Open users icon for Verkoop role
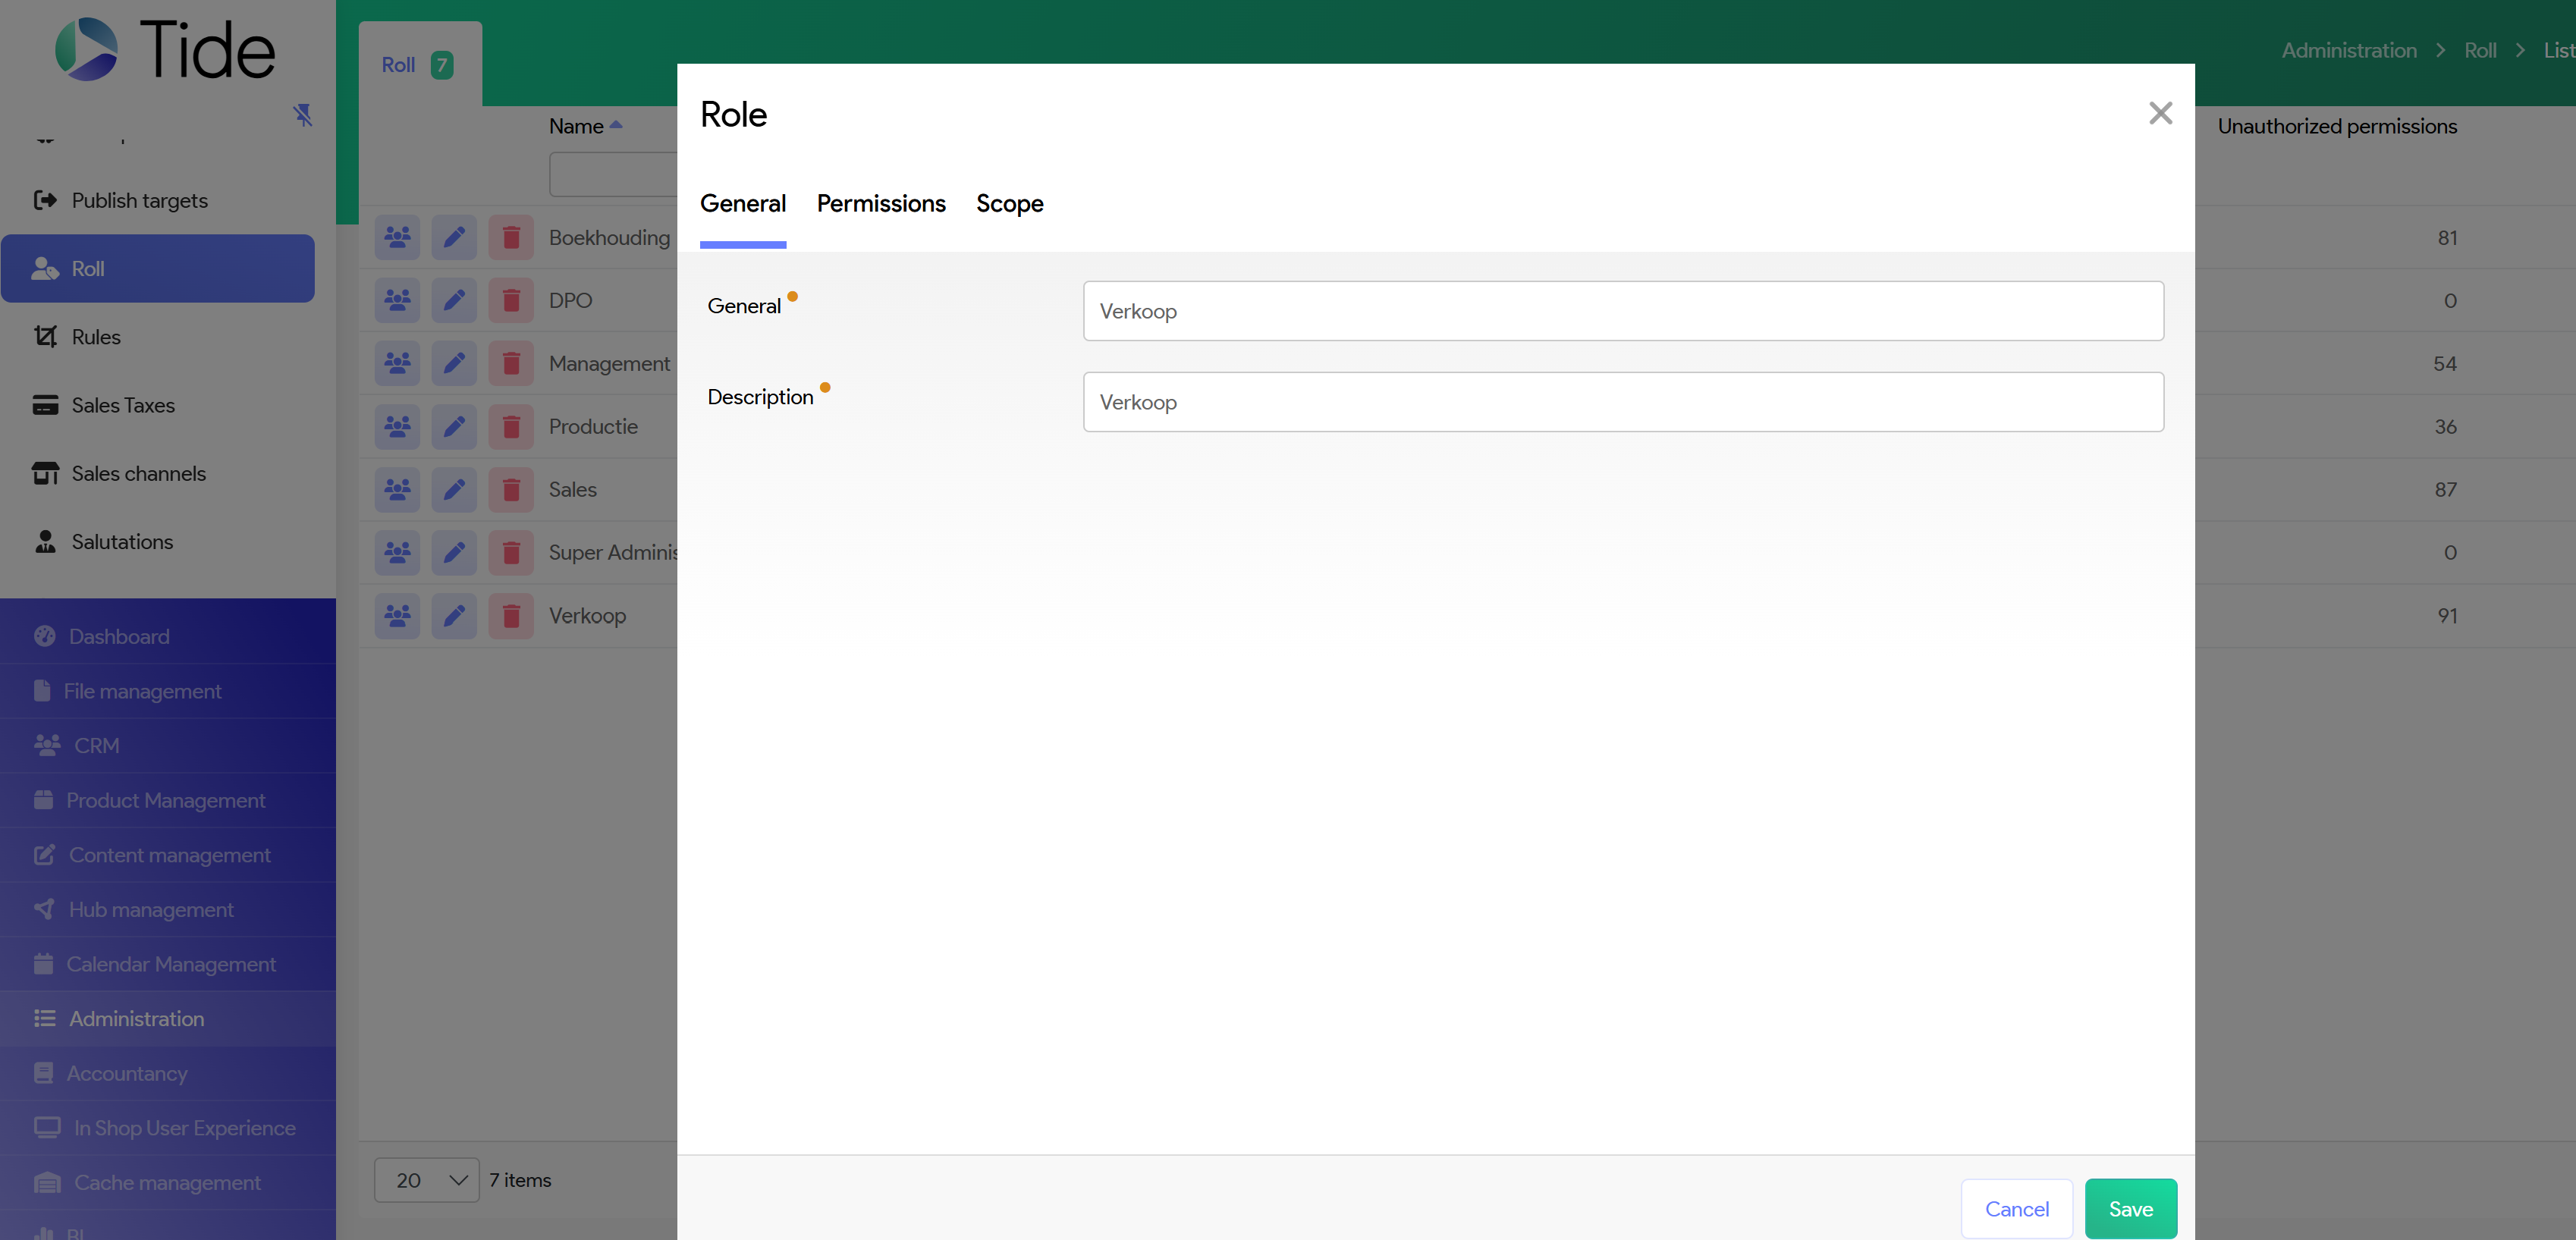 pyautogui.click(x=397, y=615)
